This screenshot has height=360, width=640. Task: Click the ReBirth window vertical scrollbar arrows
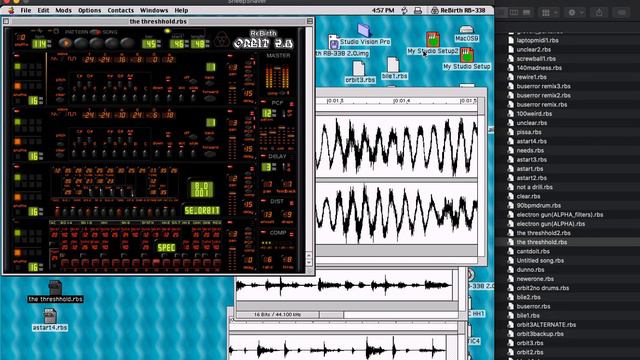[x=309, y=259]
